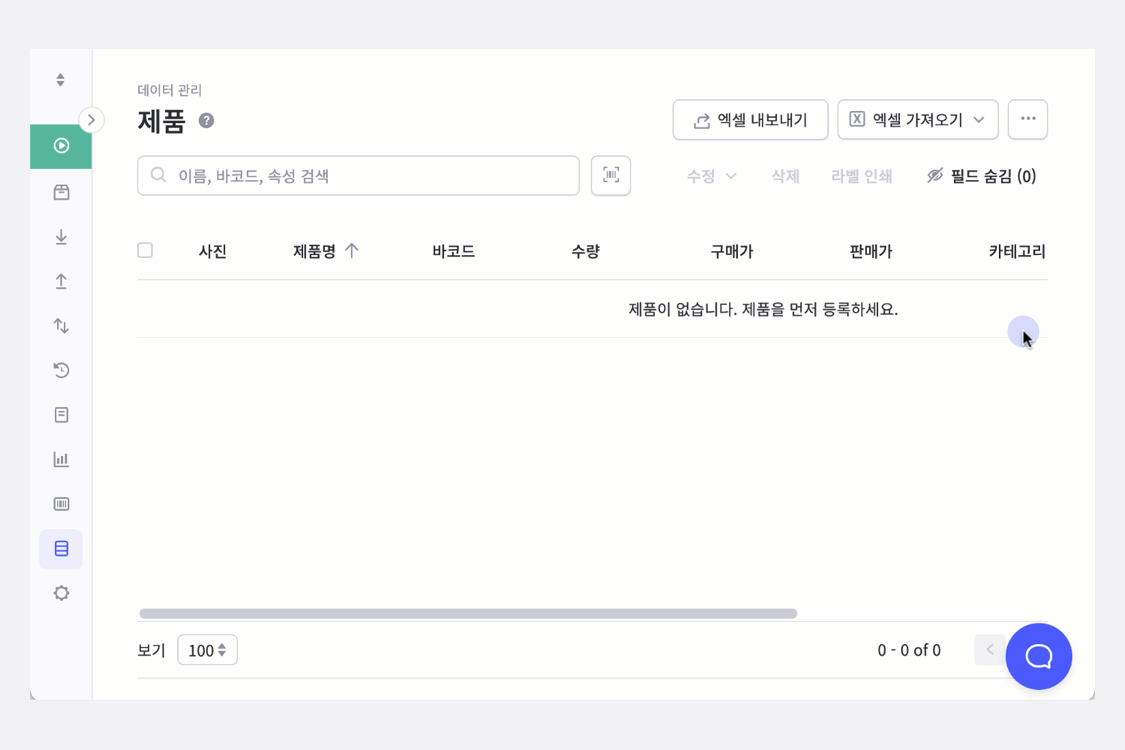Toggle the select-all checkbox in table header
The image size is (1125, 750).
coord(145,250)
